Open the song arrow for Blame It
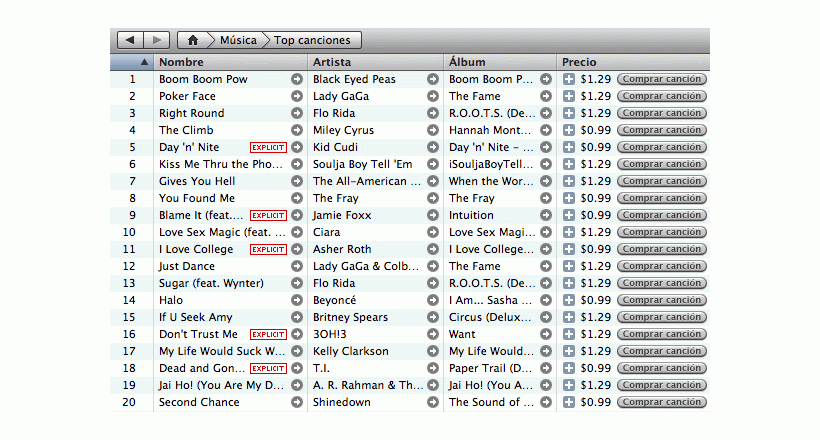The width and height of the screenshot is (820, 440). pyautogui.click(x=297, y=215)
